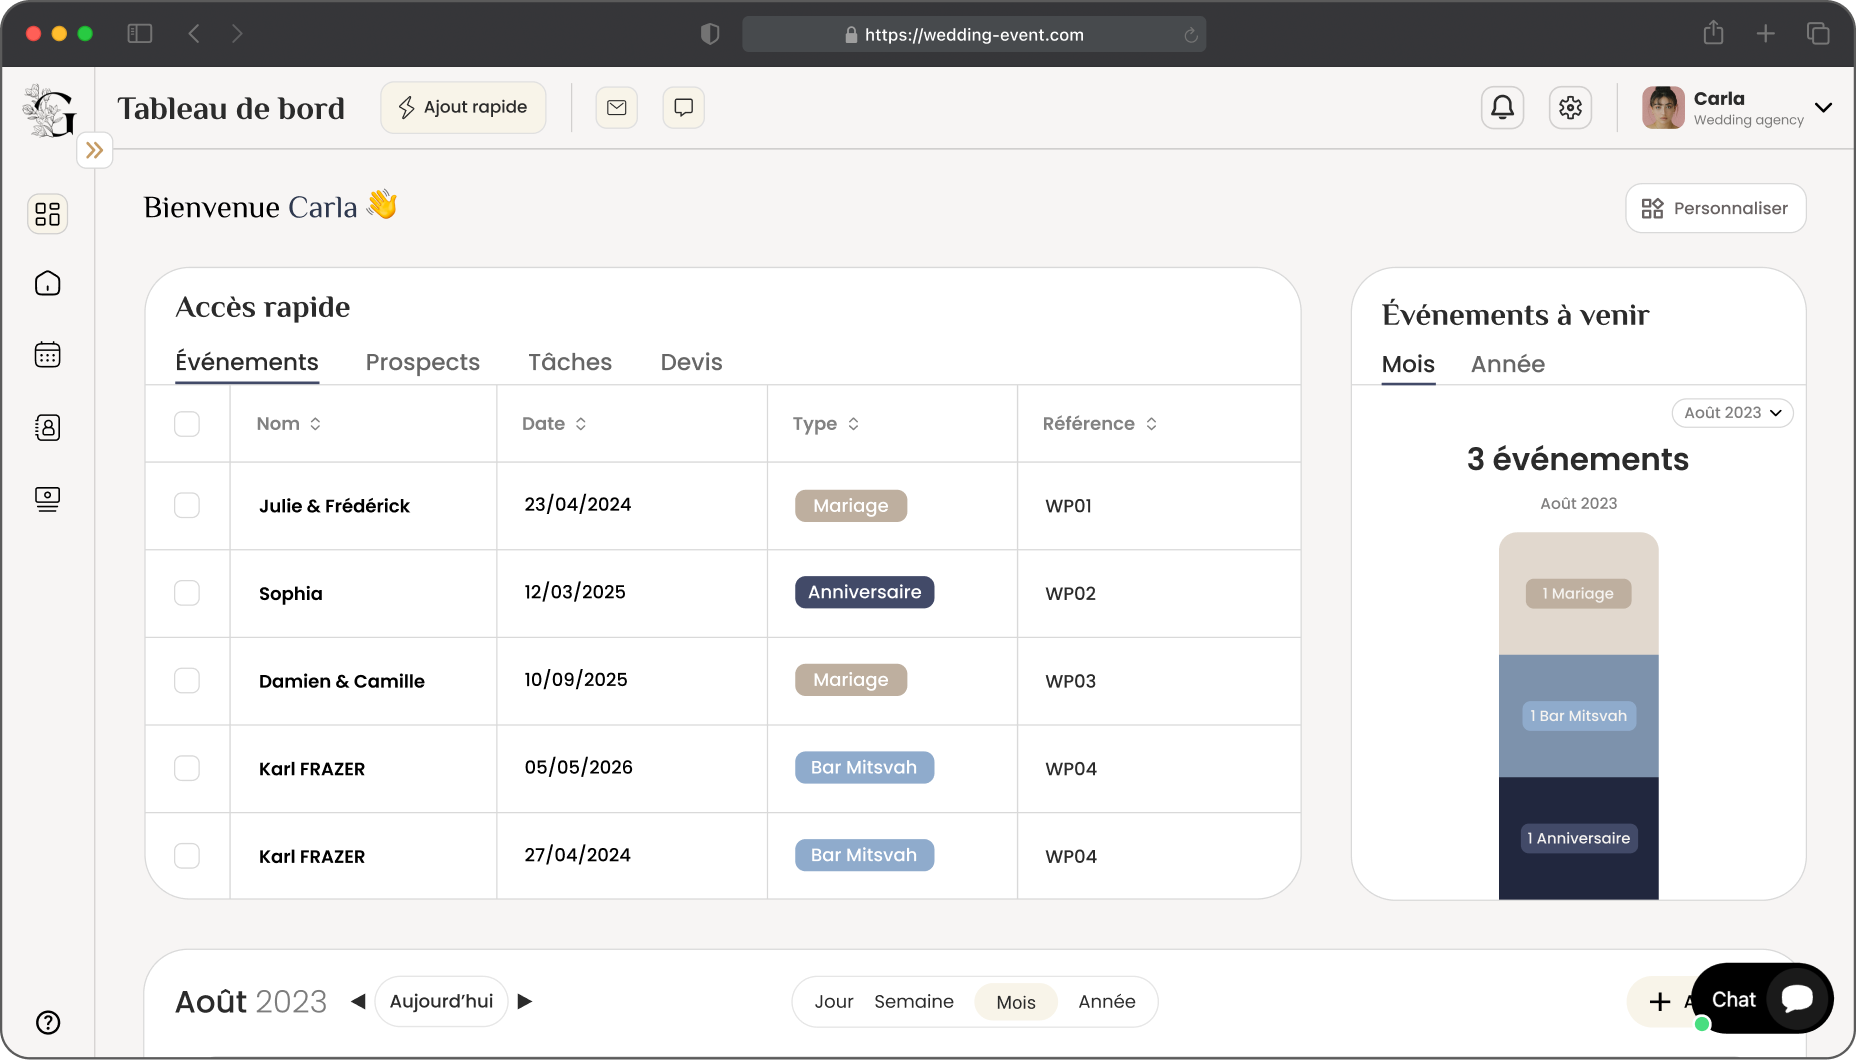Toggle the select-all checkbox in table header
This screenshot has height=1060, width=1856.
point(187,424)
